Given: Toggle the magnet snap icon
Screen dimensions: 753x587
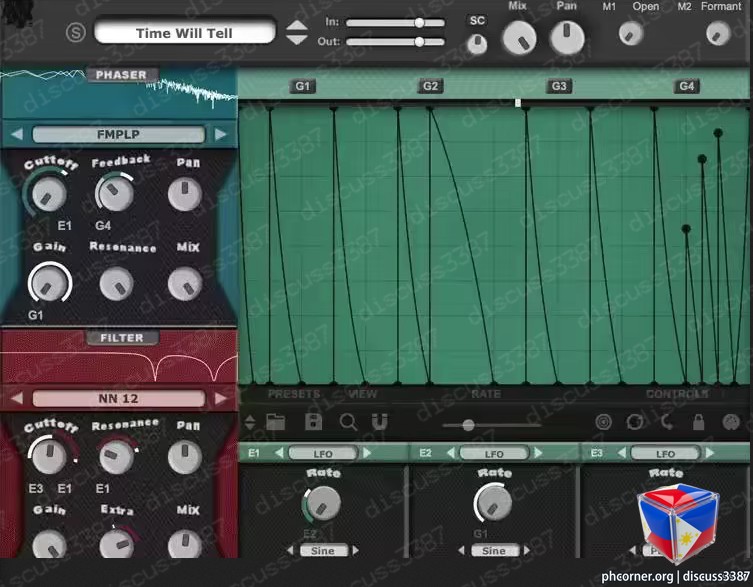Looking at the screenshot, I should (379, 422).
